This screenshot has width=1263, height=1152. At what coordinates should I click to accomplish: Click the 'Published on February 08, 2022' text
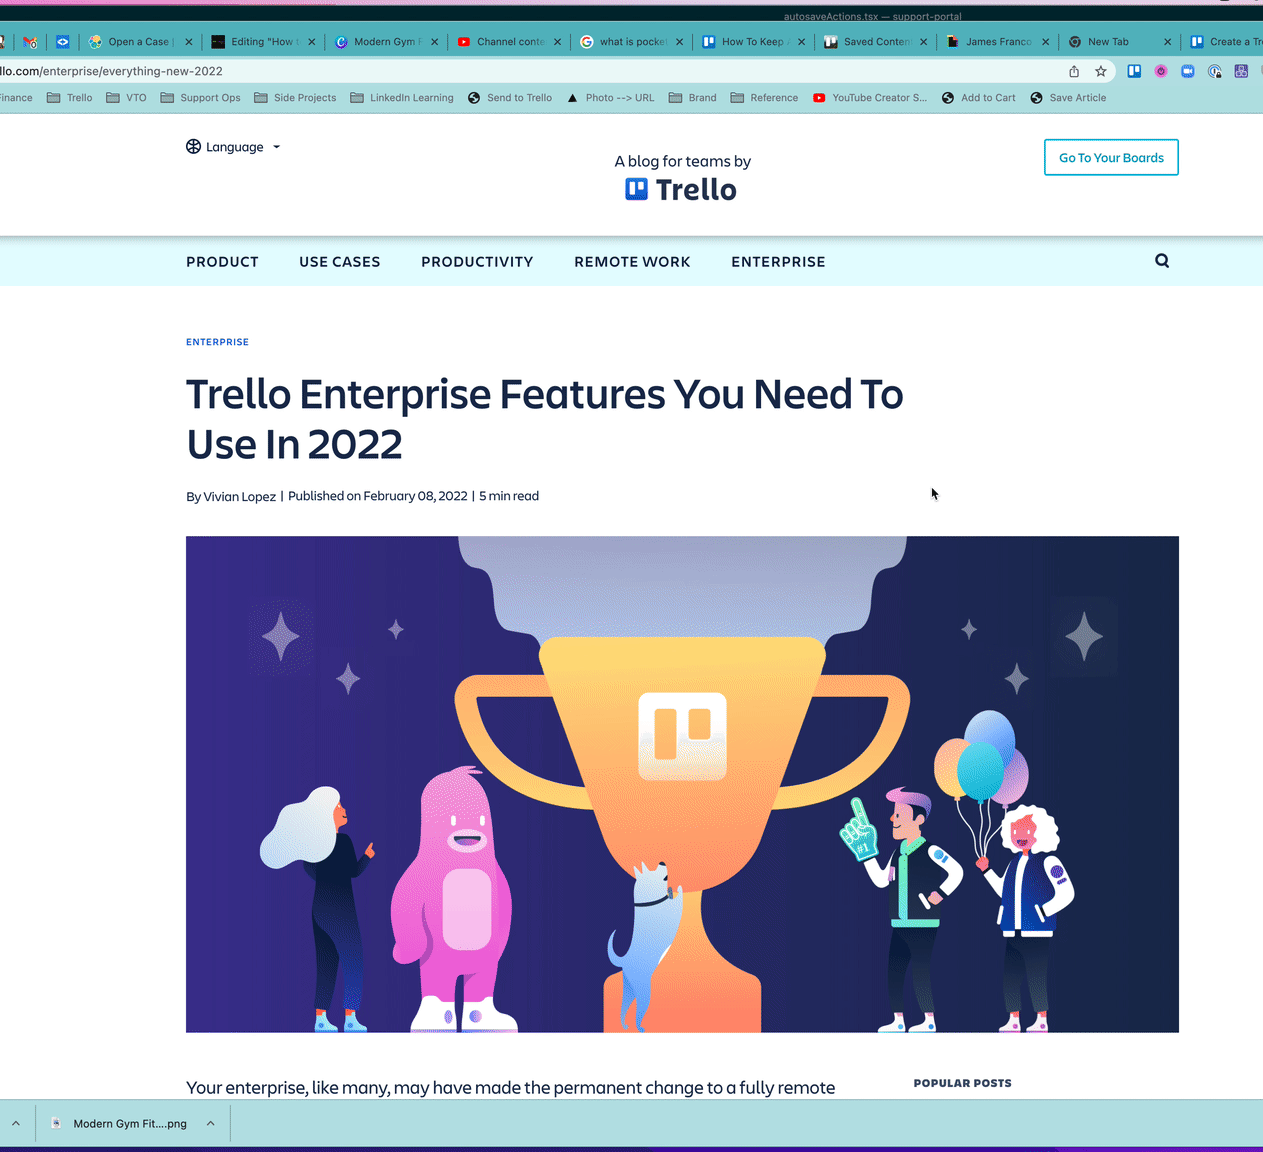[x=378, y=496]
